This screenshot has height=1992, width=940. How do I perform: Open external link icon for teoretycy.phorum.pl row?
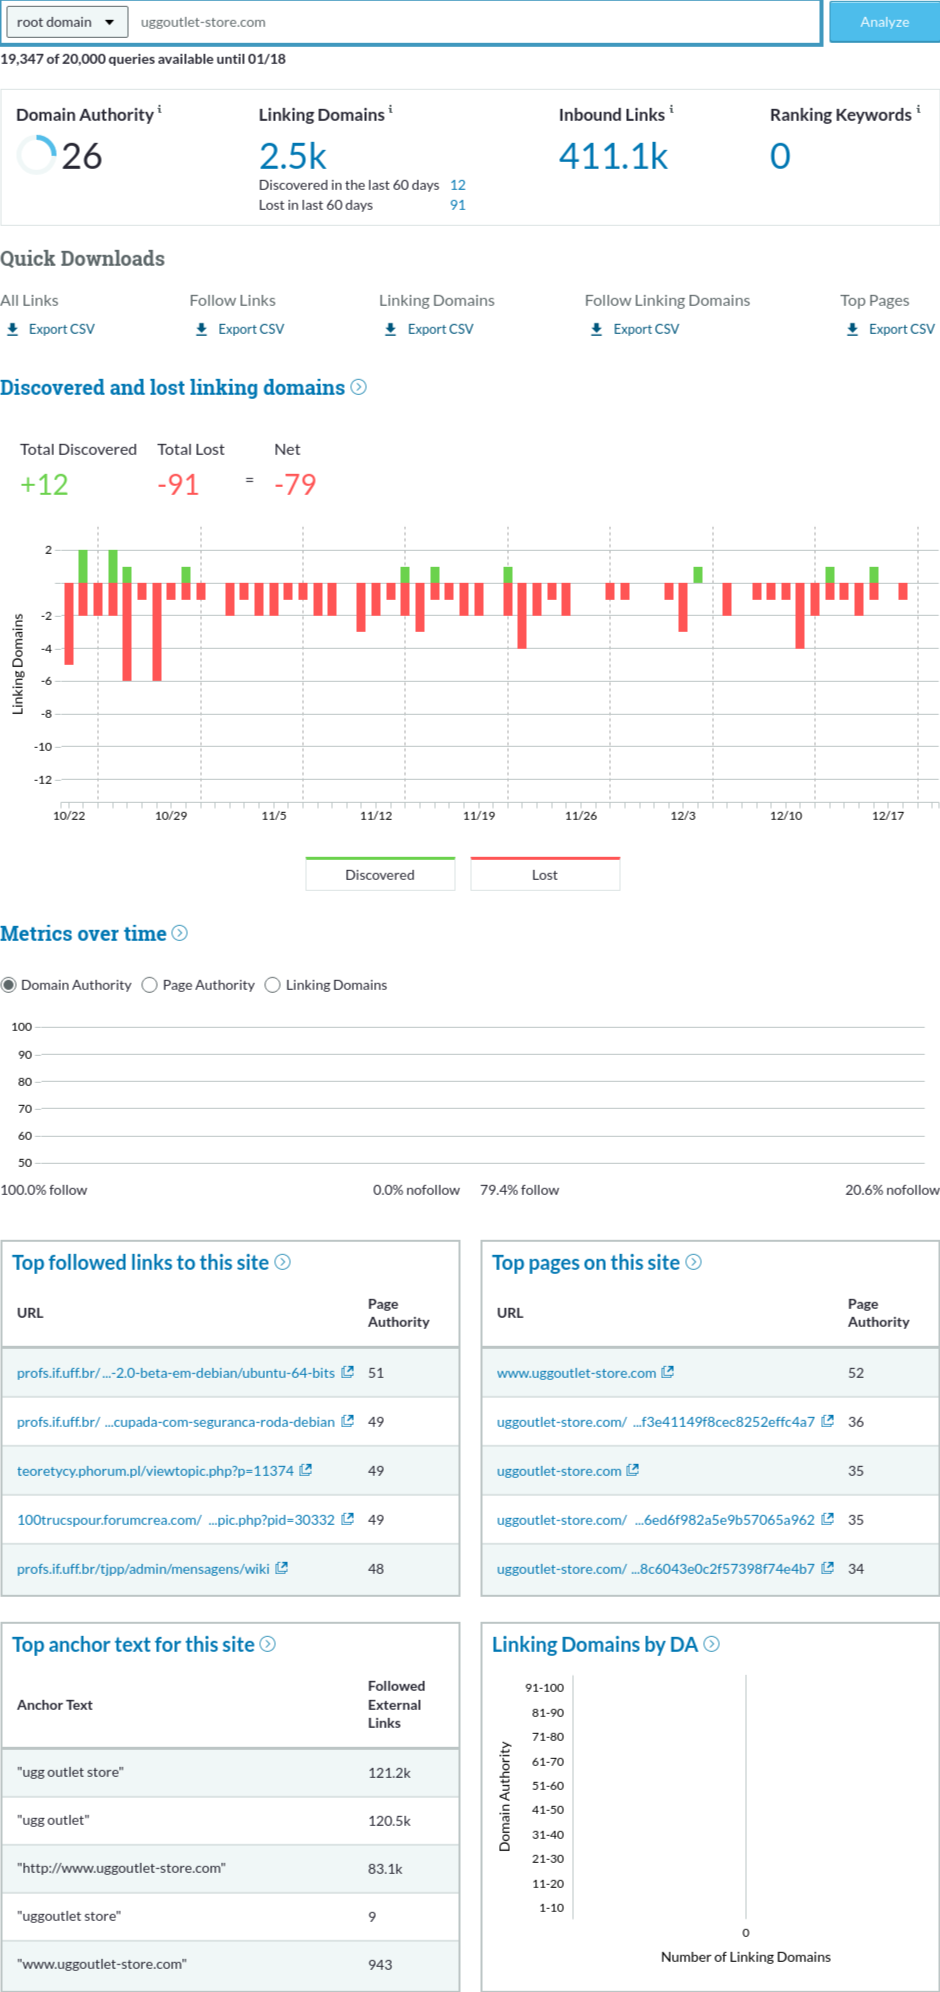point(306,1470)
